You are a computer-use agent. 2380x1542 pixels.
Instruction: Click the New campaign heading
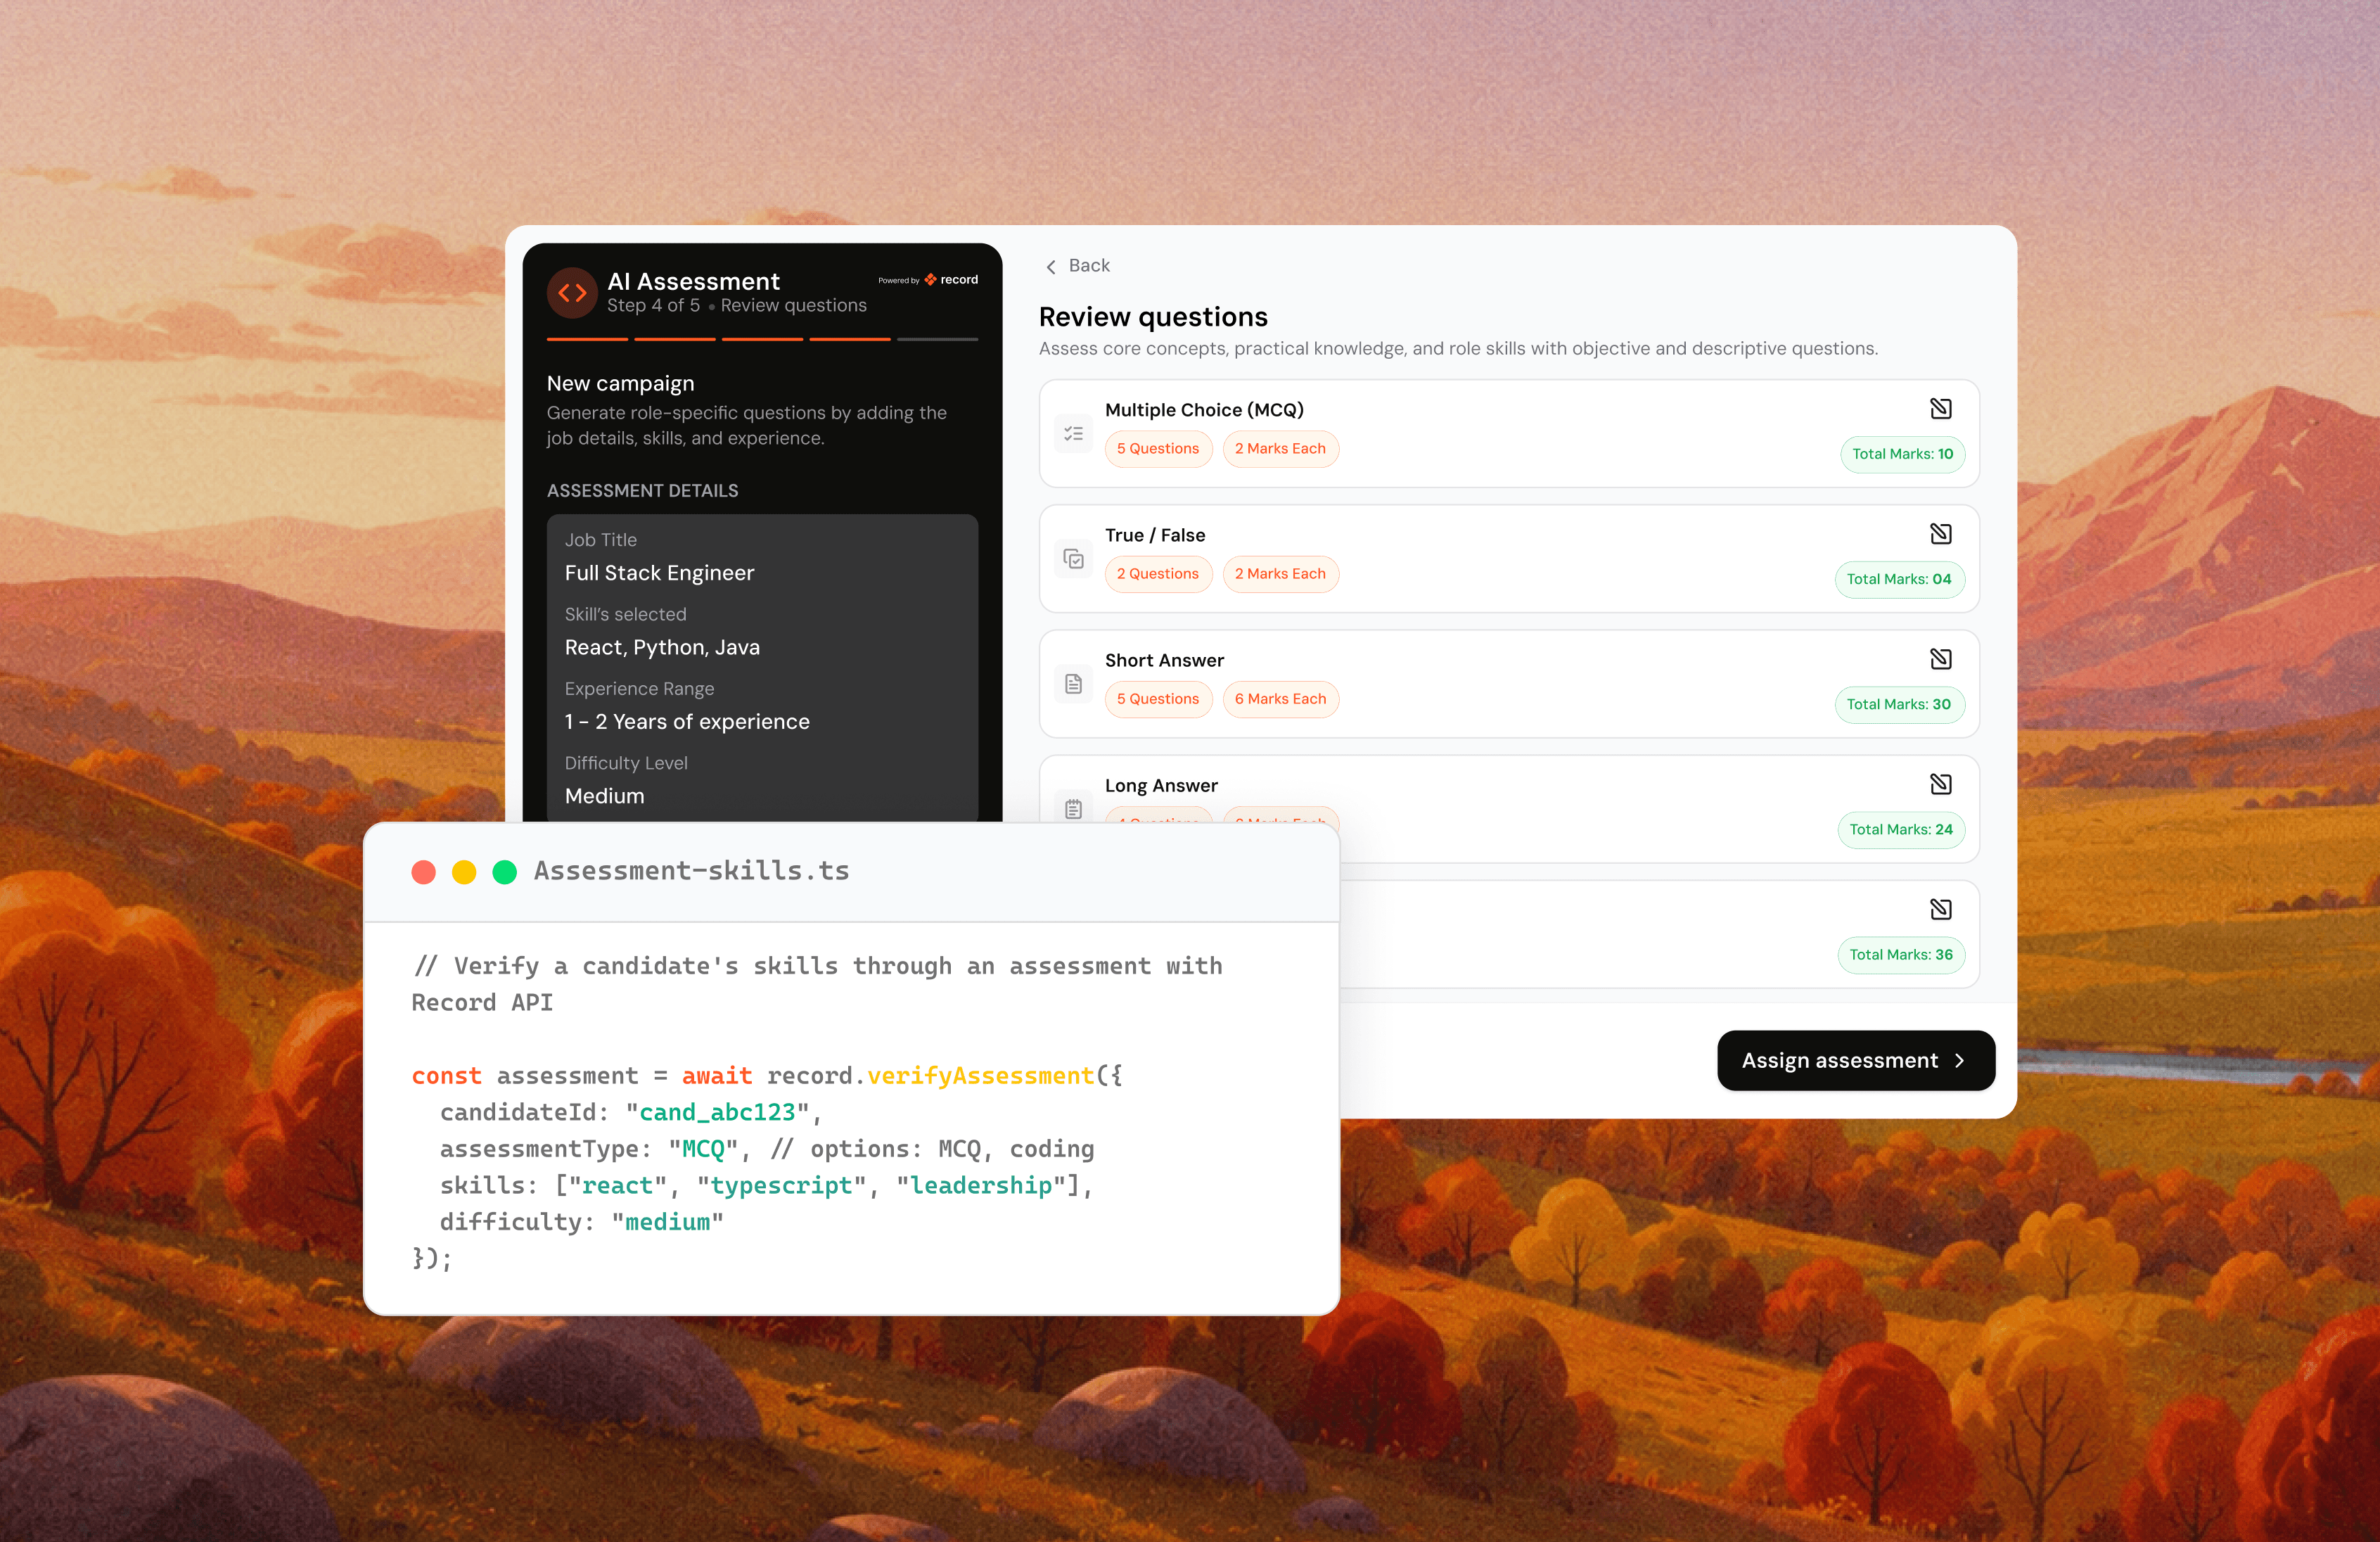click(620, 384)
